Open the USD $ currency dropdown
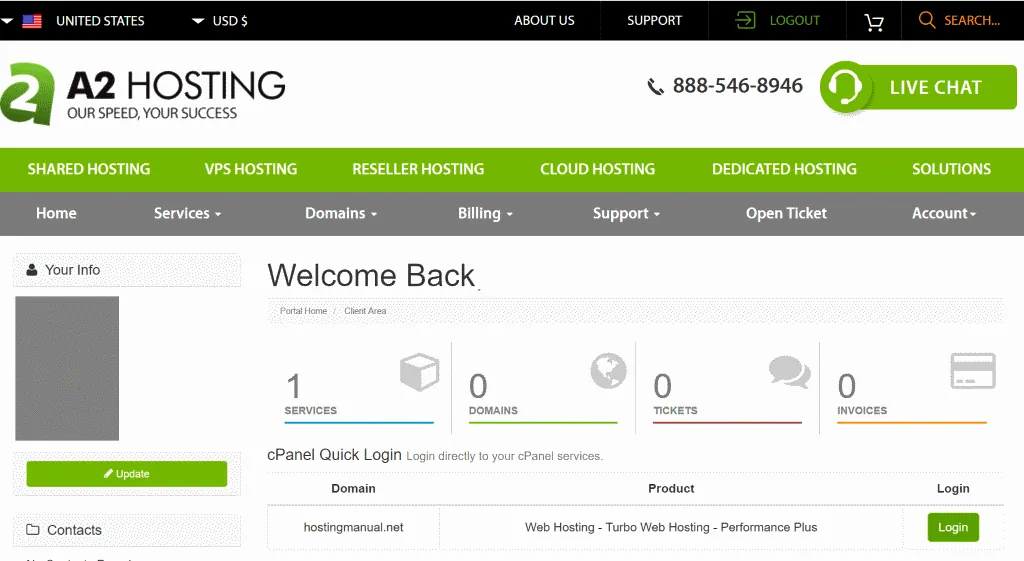 click(x=219, y=21)
